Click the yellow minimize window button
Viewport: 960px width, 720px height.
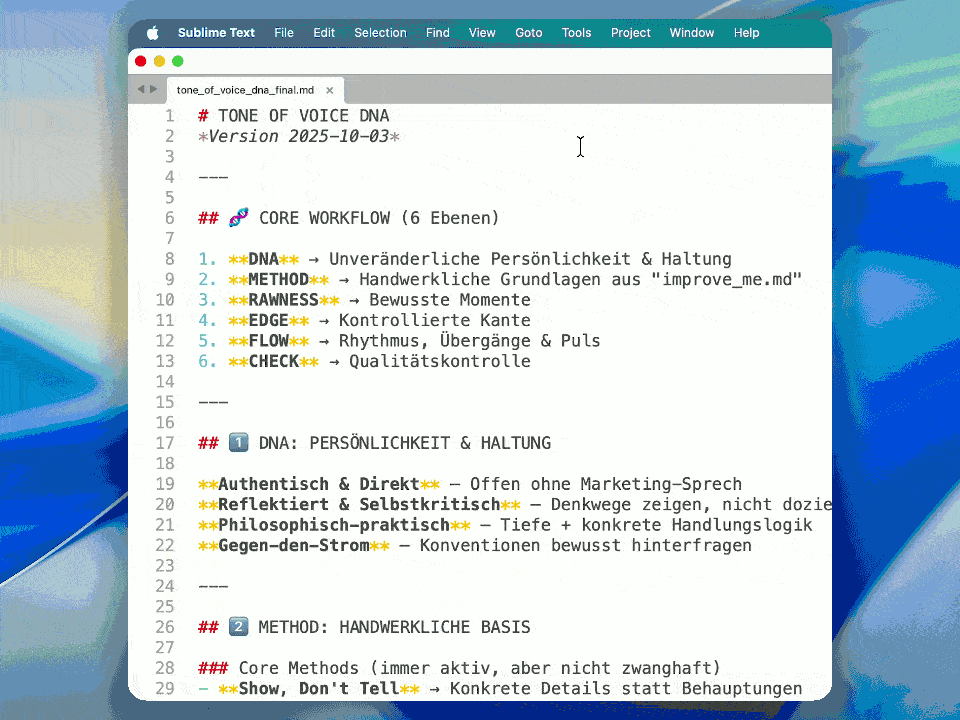click(x=159, y=61)
